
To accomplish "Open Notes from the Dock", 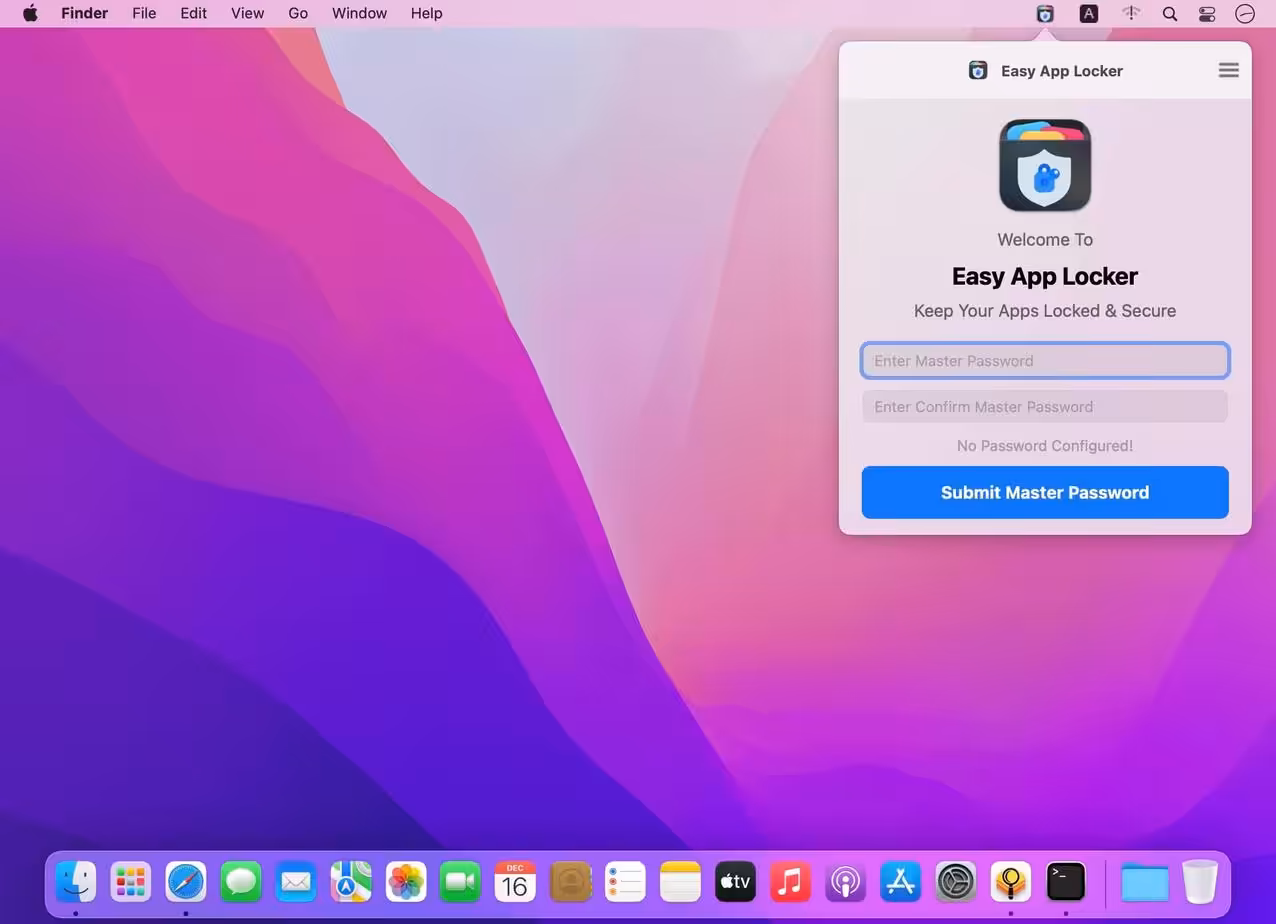I will tap(680, 882).
